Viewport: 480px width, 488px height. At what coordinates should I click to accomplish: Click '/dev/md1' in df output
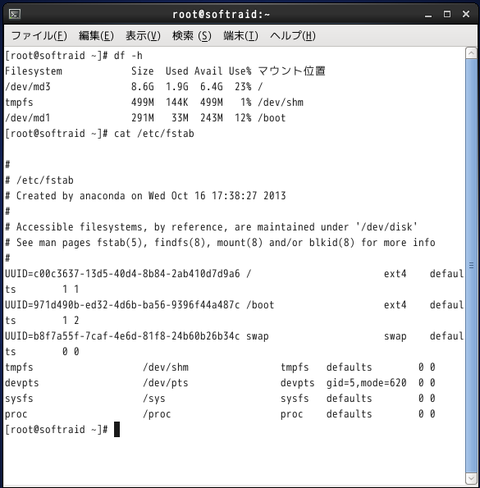28,118
